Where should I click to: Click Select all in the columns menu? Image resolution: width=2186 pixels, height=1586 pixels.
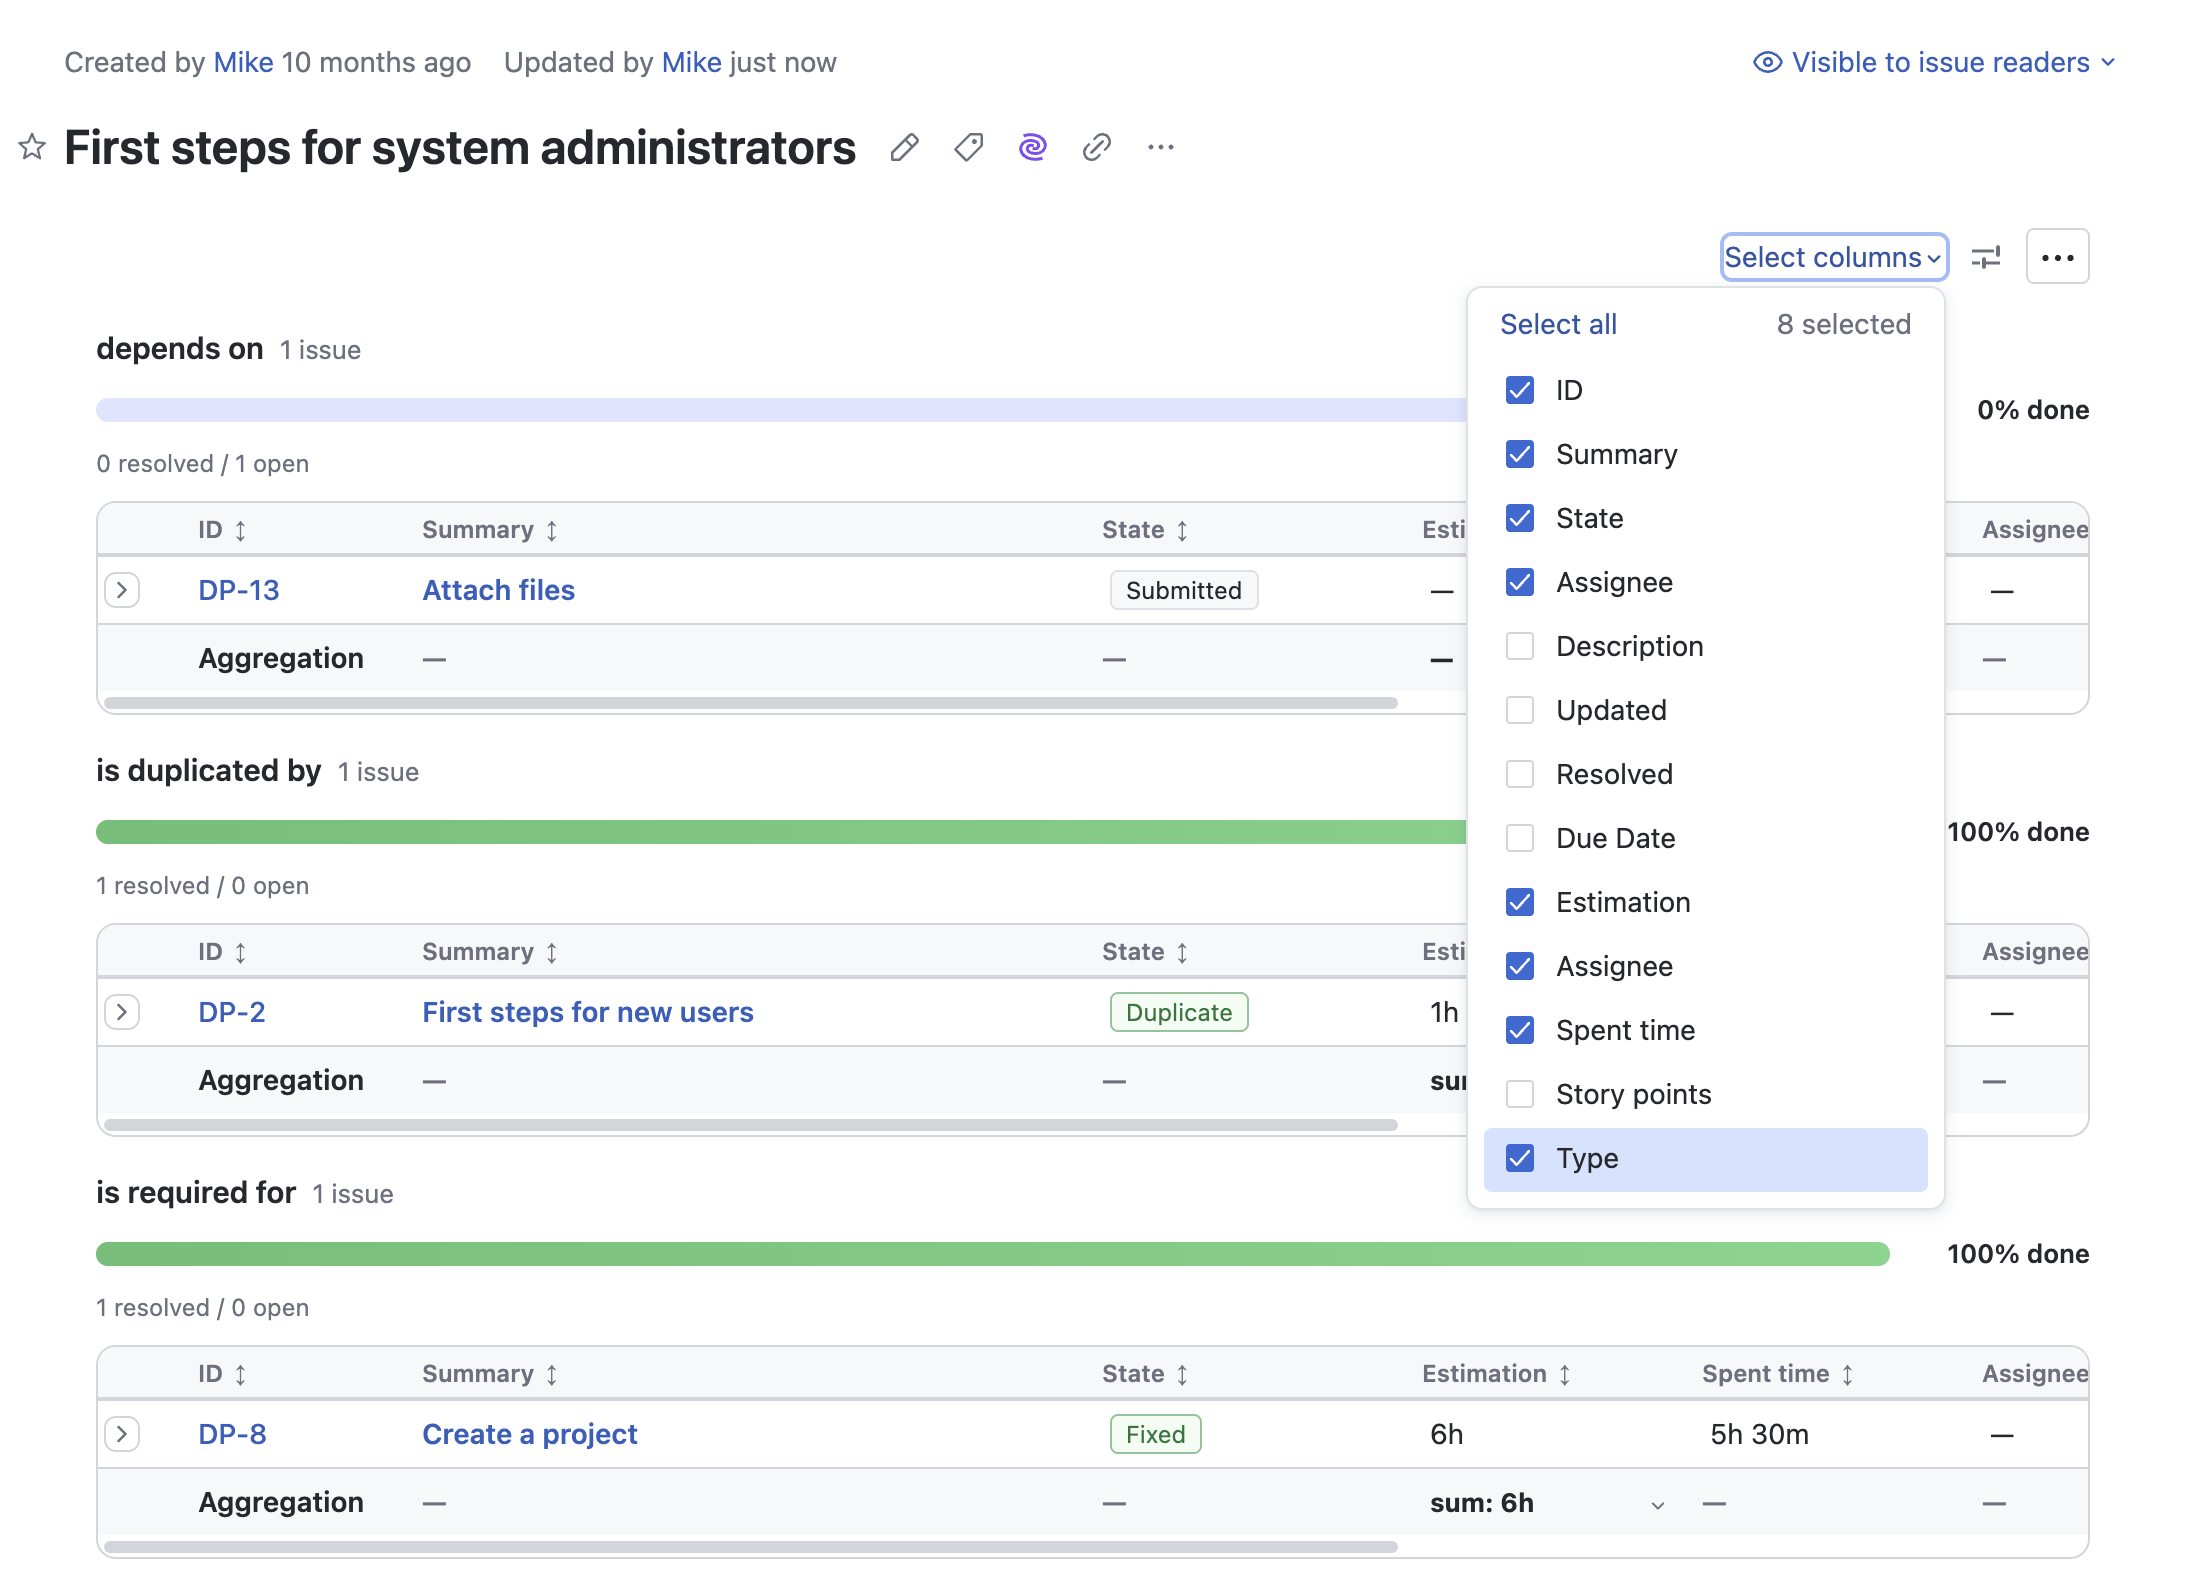pos(1557,324)
